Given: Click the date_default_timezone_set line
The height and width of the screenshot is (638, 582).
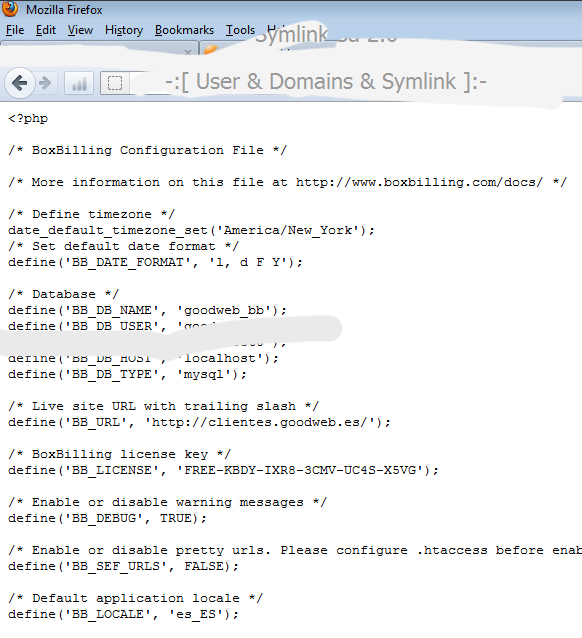Looking at the screenshot, I should [x=191, y=230].
